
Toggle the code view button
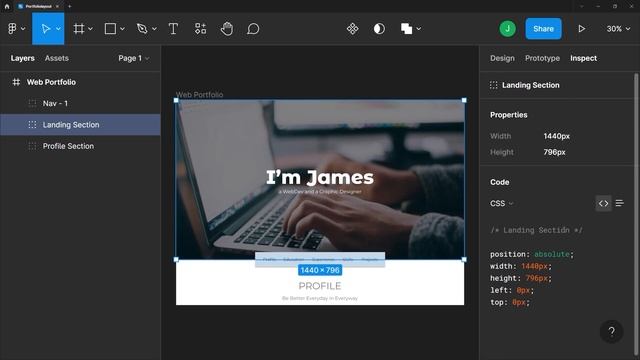click(x=603, y=203)
